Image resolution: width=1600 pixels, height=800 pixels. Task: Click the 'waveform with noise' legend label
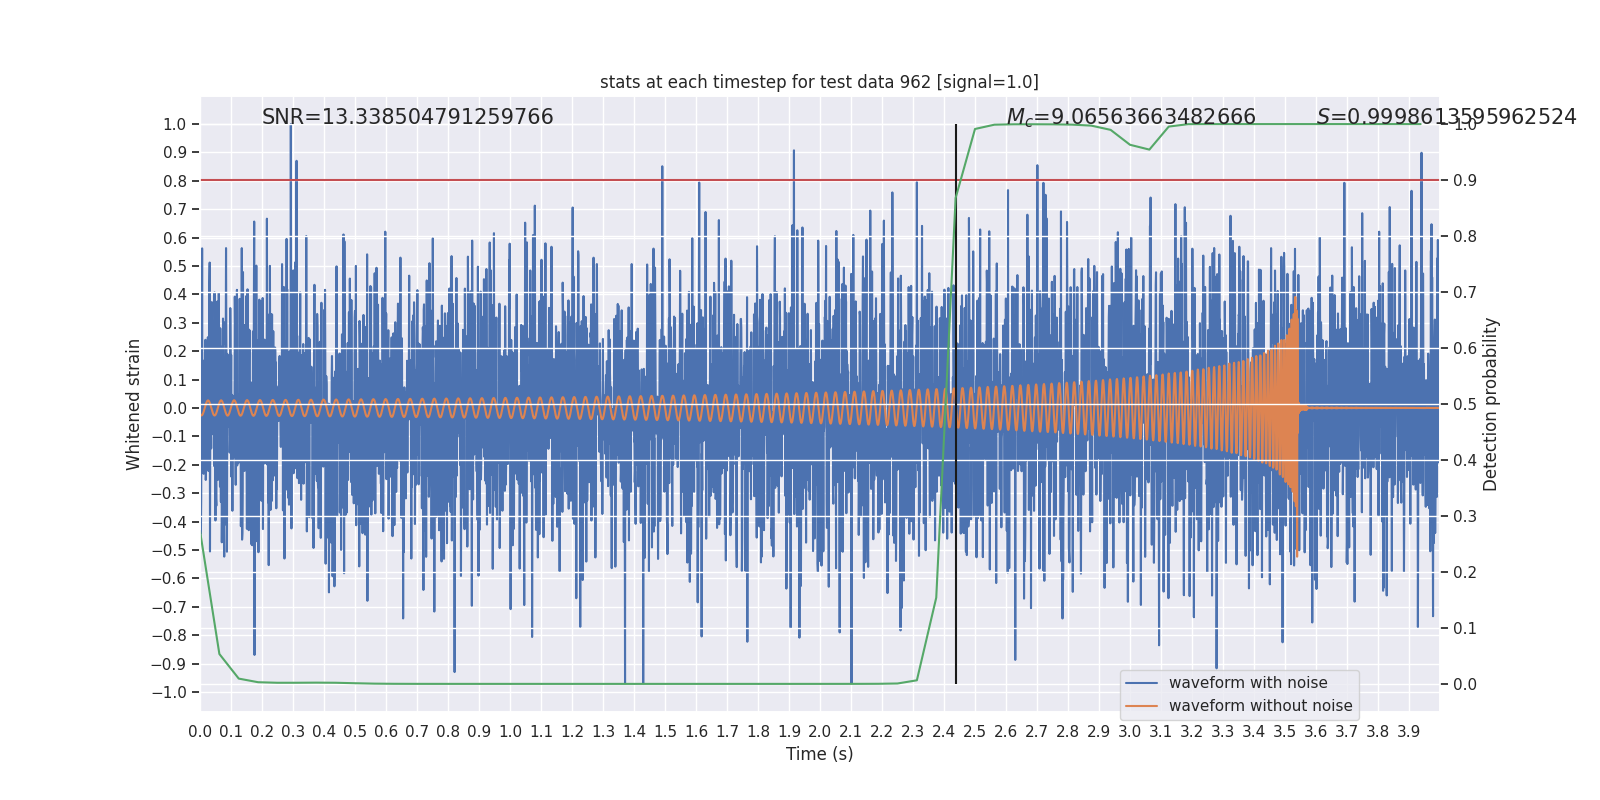click(1248, 683)
